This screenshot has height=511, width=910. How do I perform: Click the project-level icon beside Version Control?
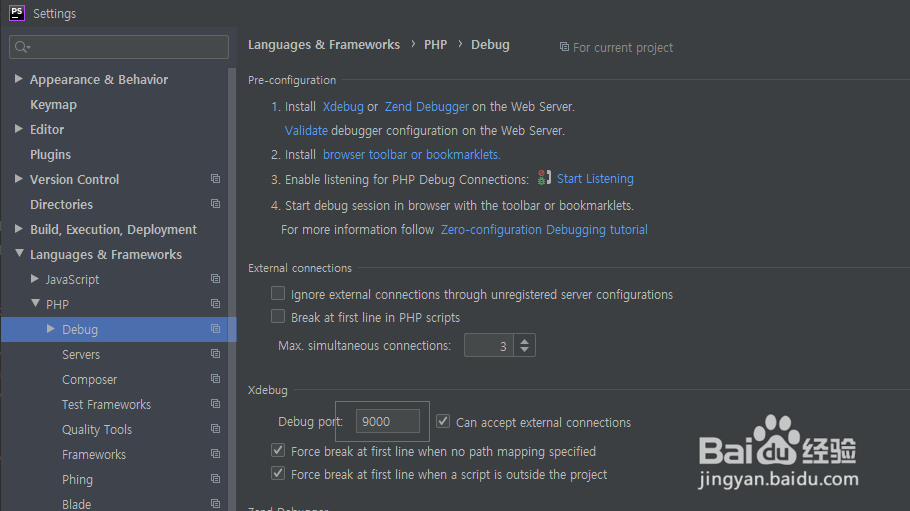(215, 179)
